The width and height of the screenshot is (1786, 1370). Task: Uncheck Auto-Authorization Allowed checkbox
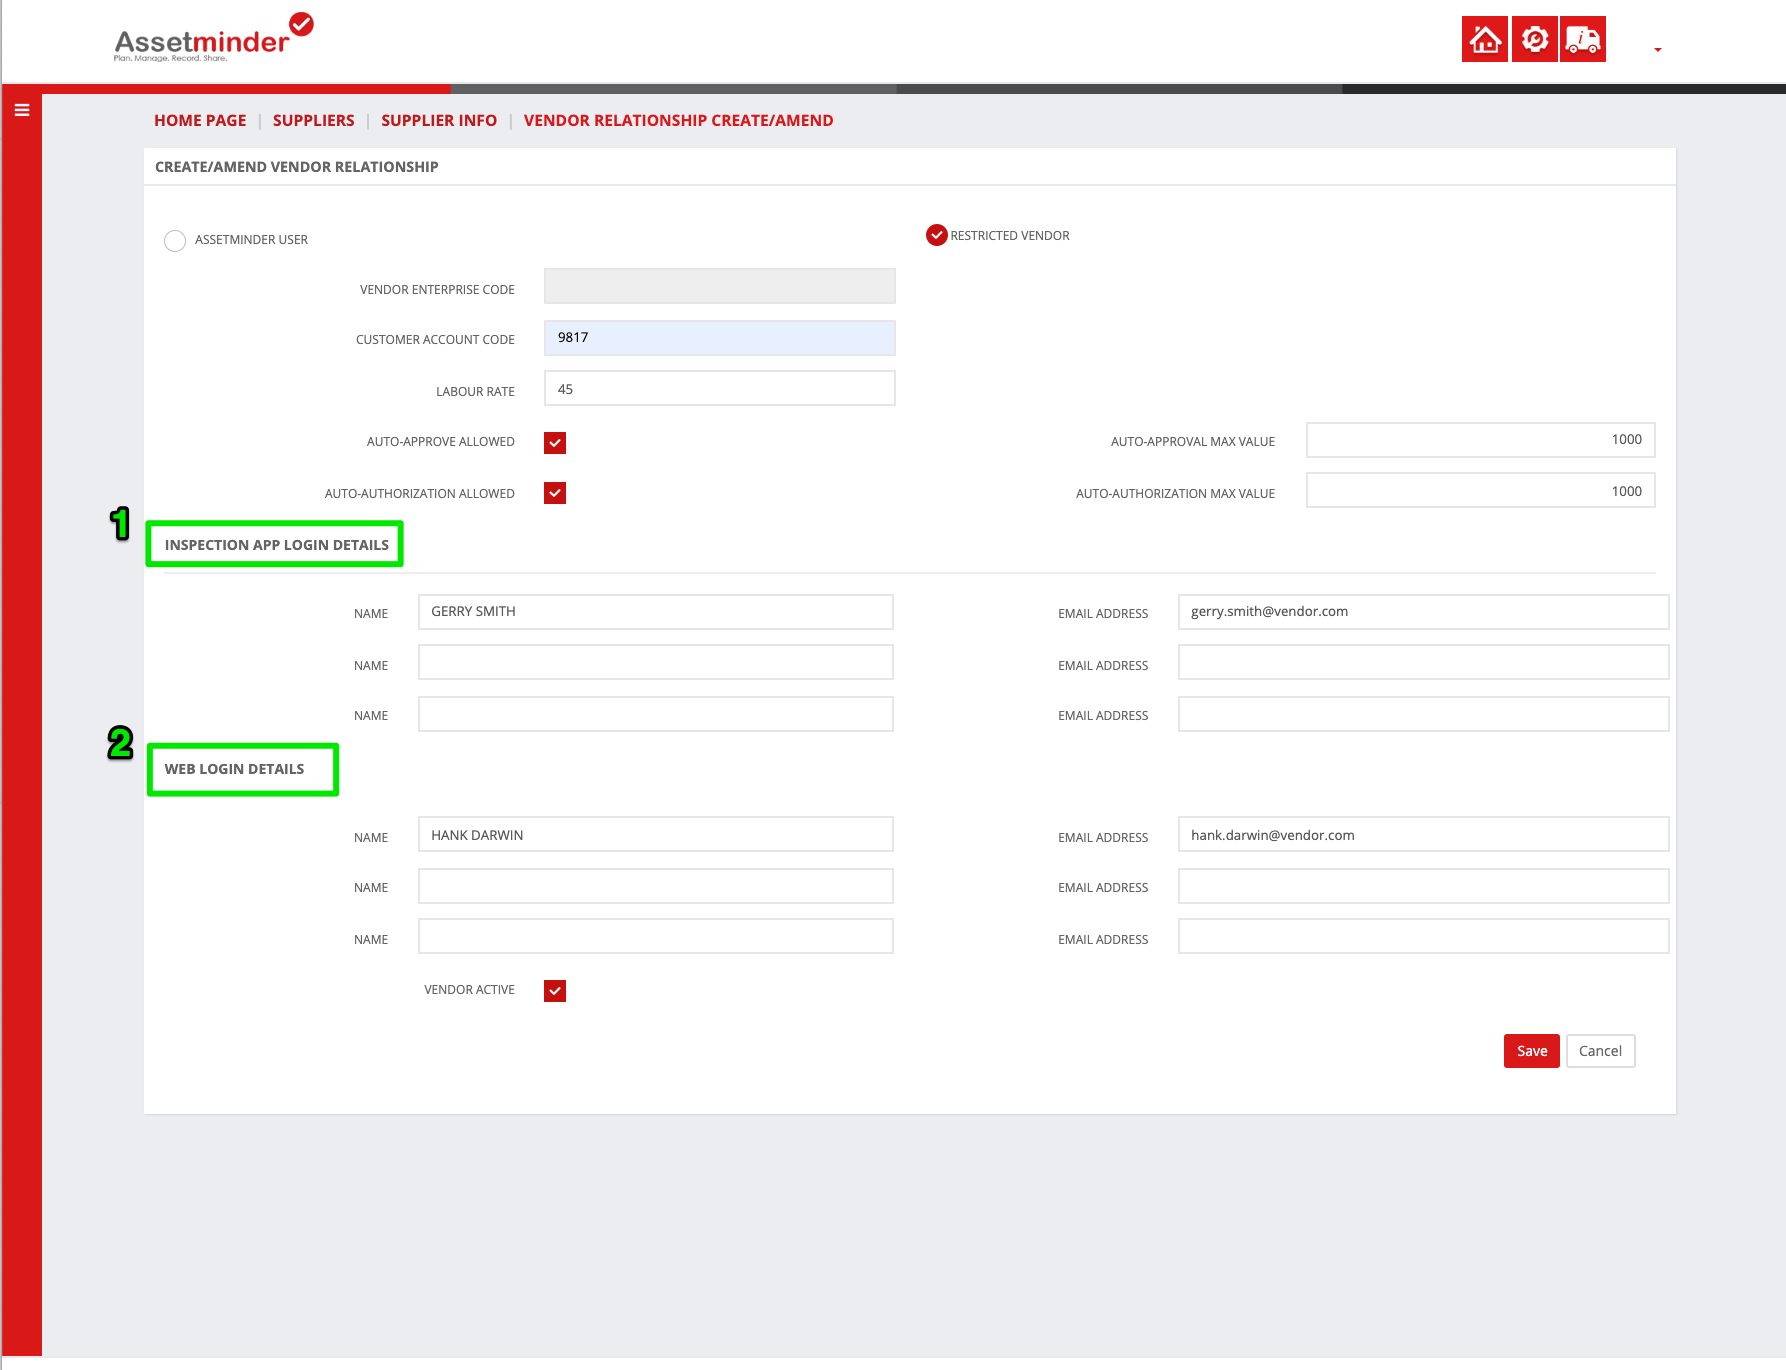[555, 493]
